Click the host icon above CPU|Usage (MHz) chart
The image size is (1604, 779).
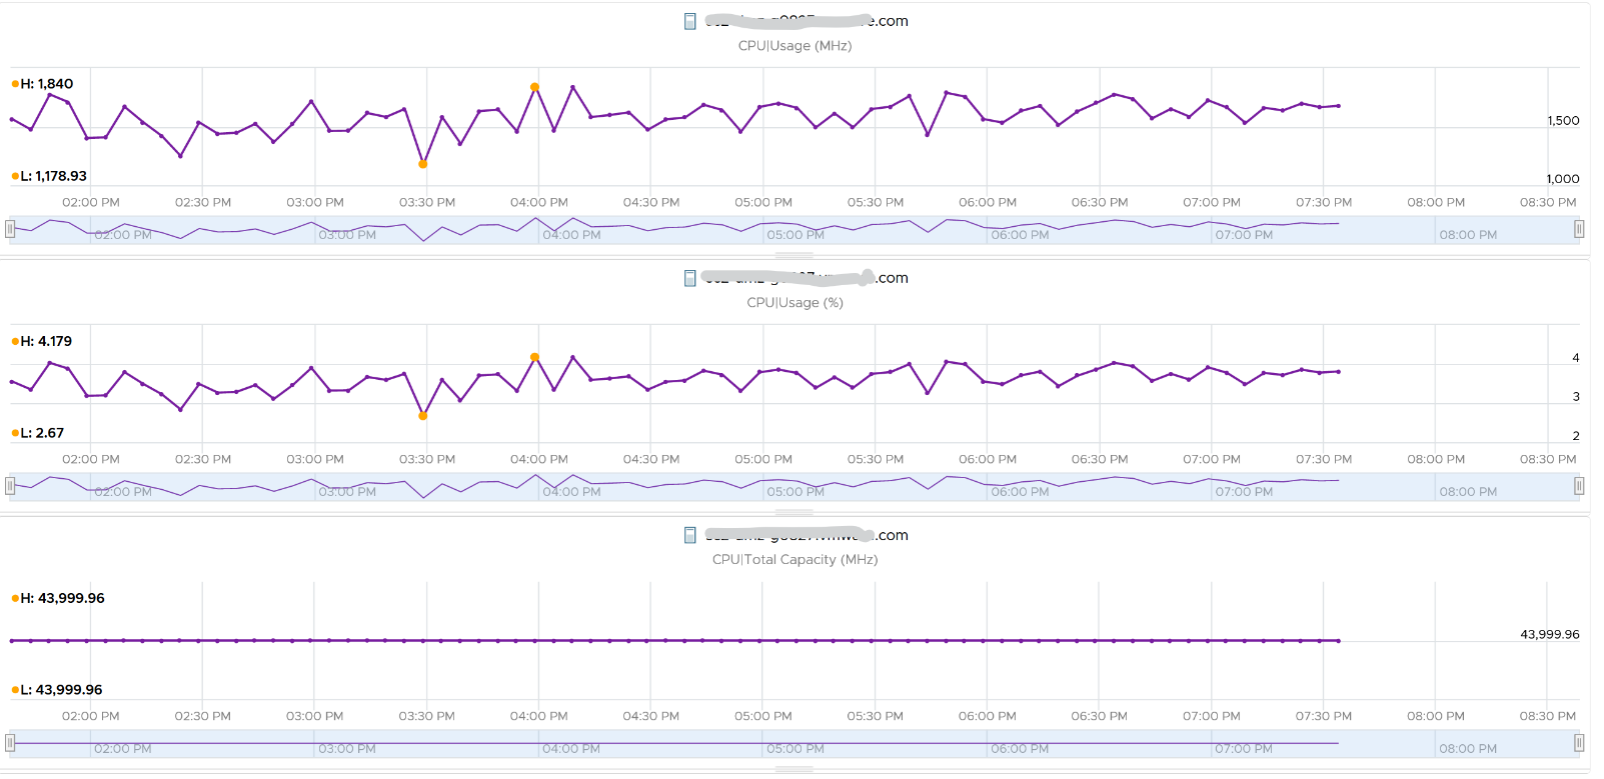690,21
